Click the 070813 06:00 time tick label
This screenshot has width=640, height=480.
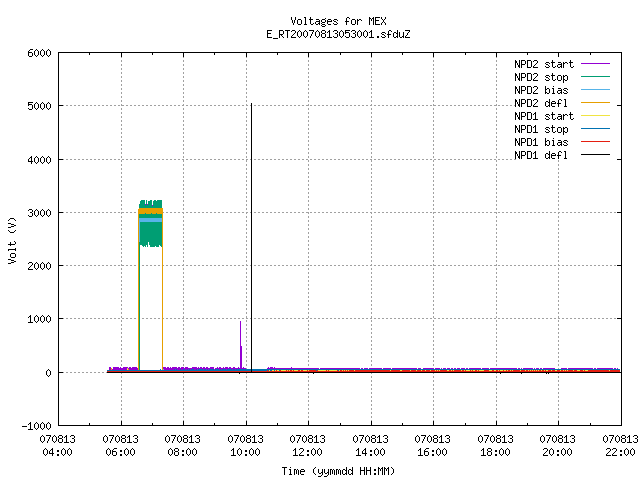click(120, 445)
